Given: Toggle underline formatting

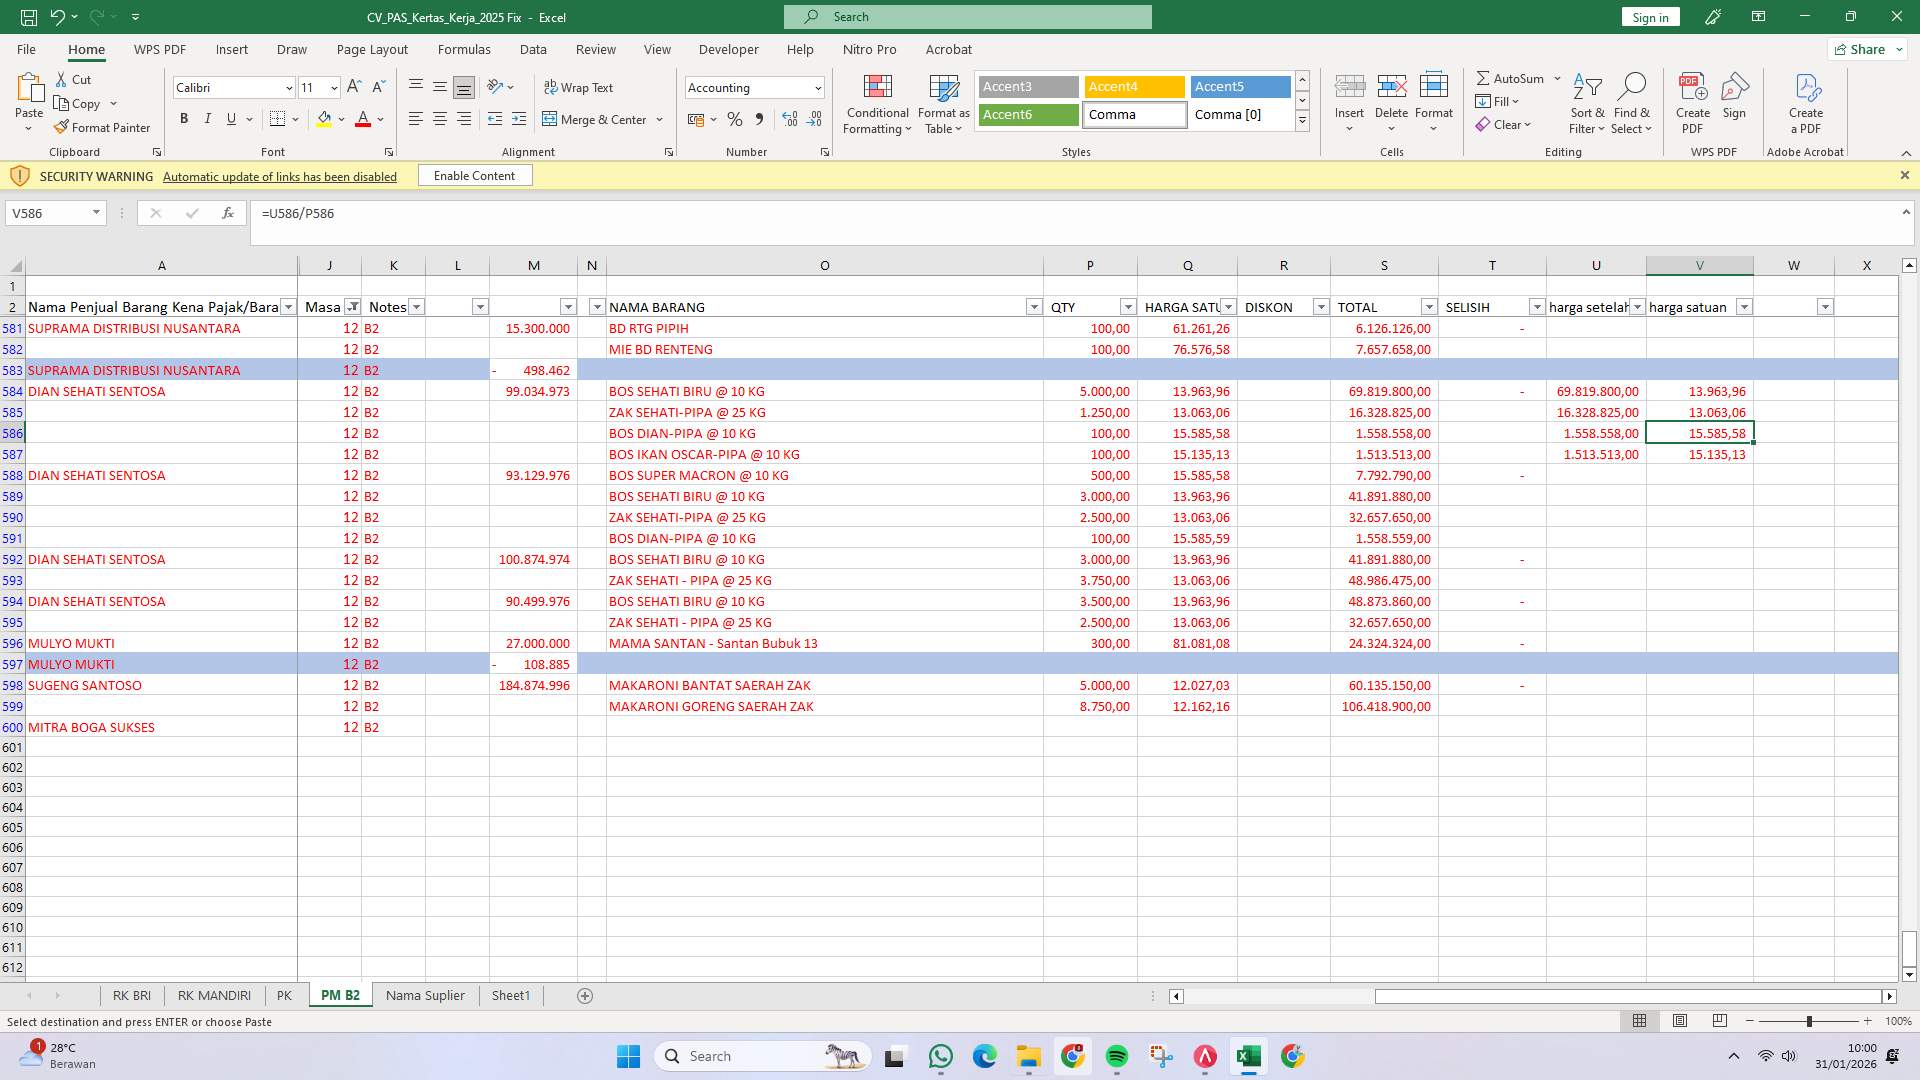Looking at the screenshot, I should (x=229, y=119).
